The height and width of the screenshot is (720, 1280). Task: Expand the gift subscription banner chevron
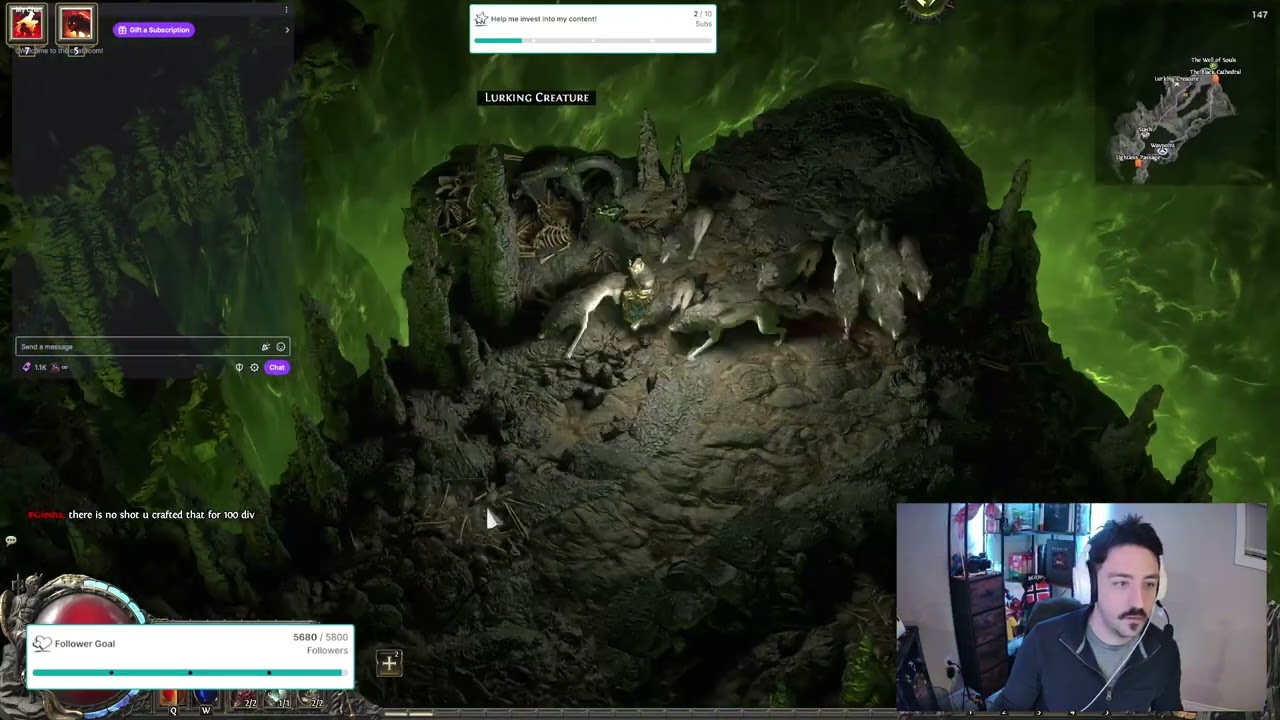tap(287, 30)
